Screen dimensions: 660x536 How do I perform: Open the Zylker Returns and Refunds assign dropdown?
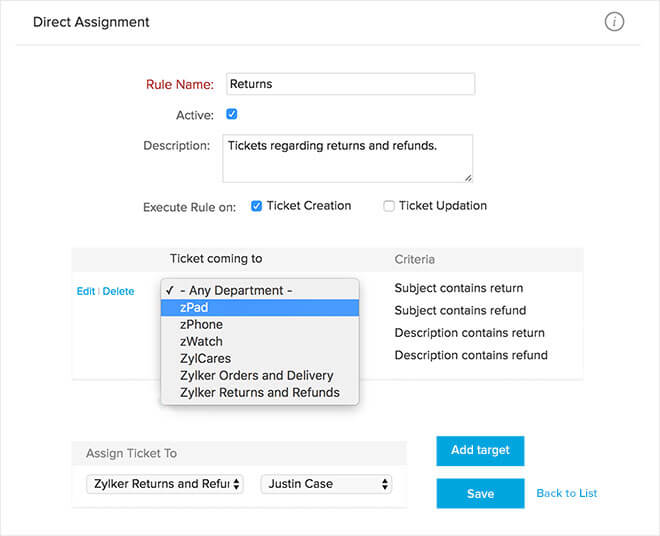click(166, 484)
